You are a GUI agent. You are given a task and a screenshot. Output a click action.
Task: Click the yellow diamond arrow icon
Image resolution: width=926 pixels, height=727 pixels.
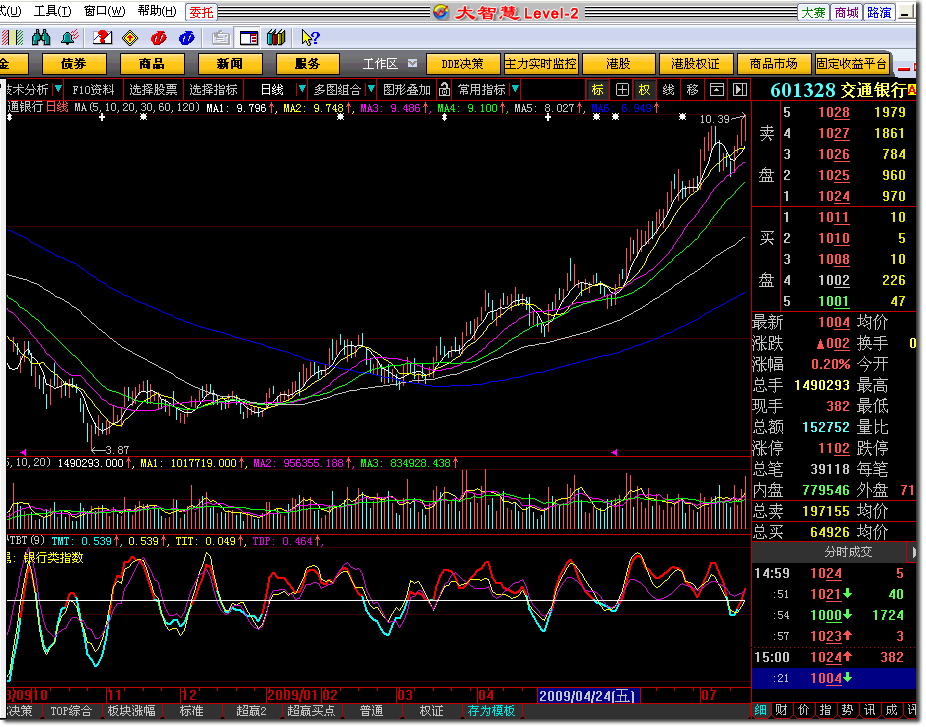(130, 38)
